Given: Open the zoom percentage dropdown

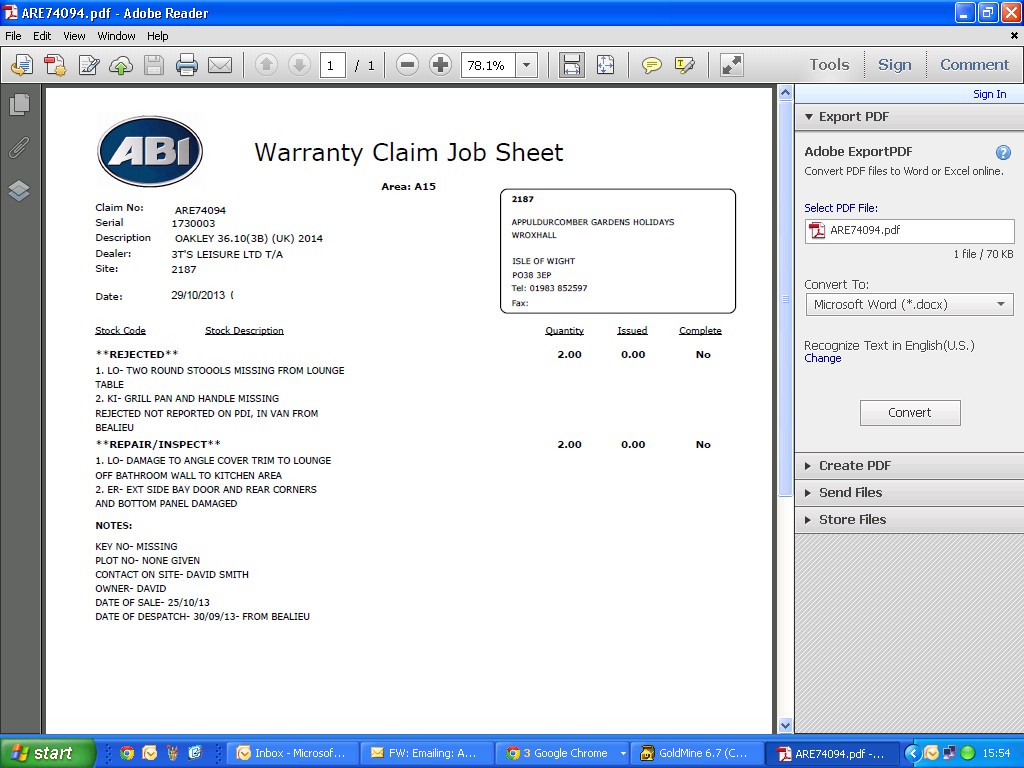Looking at the screenshot, I should point(527,65).
